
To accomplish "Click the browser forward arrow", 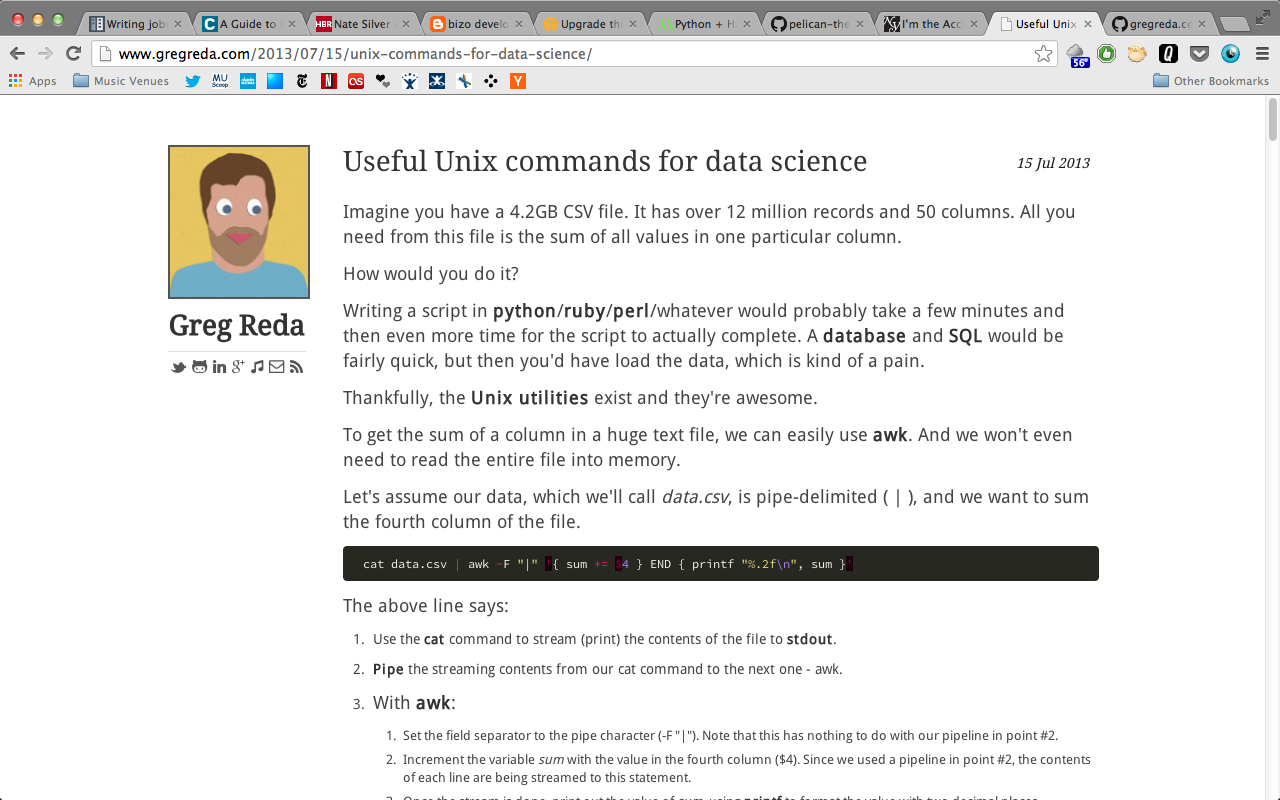I will (x=45, y=54).
